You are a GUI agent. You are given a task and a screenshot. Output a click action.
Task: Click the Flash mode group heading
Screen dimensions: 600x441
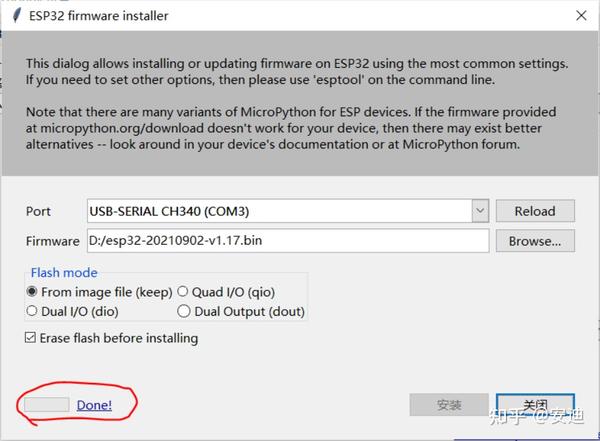64,272
